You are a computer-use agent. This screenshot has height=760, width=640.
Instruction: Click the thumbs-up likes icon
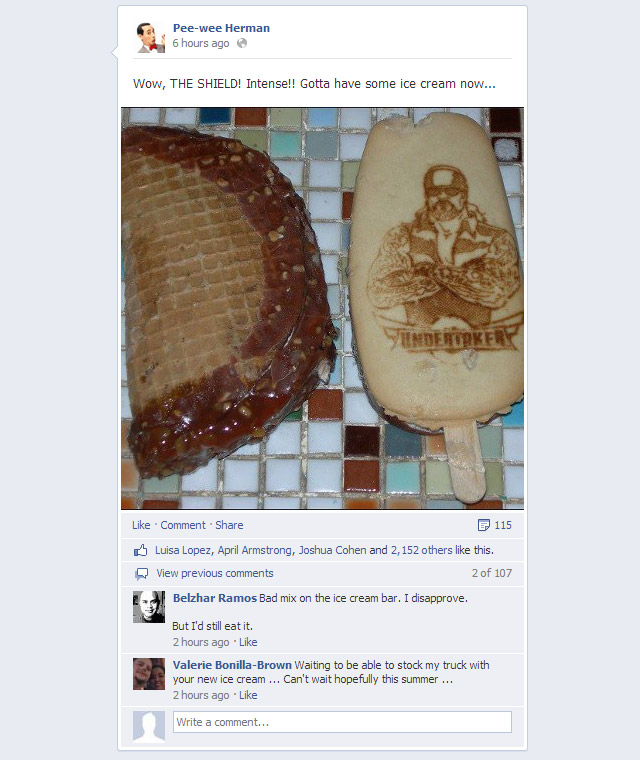pyautogui.click(x=141, y=550)
